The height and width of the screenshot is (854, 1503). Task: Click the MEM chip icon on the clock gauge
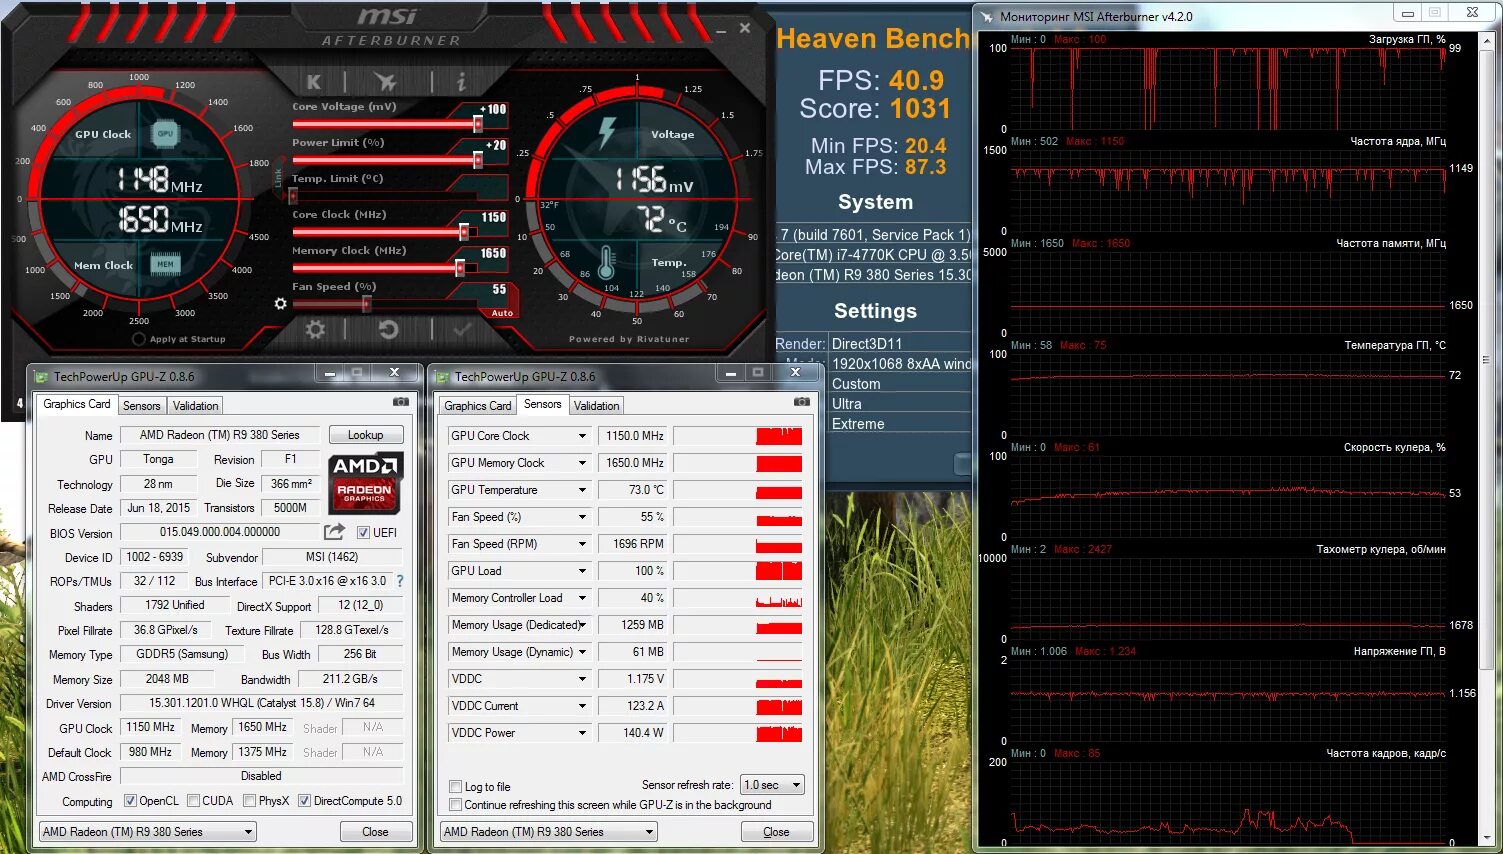point(165,264)
